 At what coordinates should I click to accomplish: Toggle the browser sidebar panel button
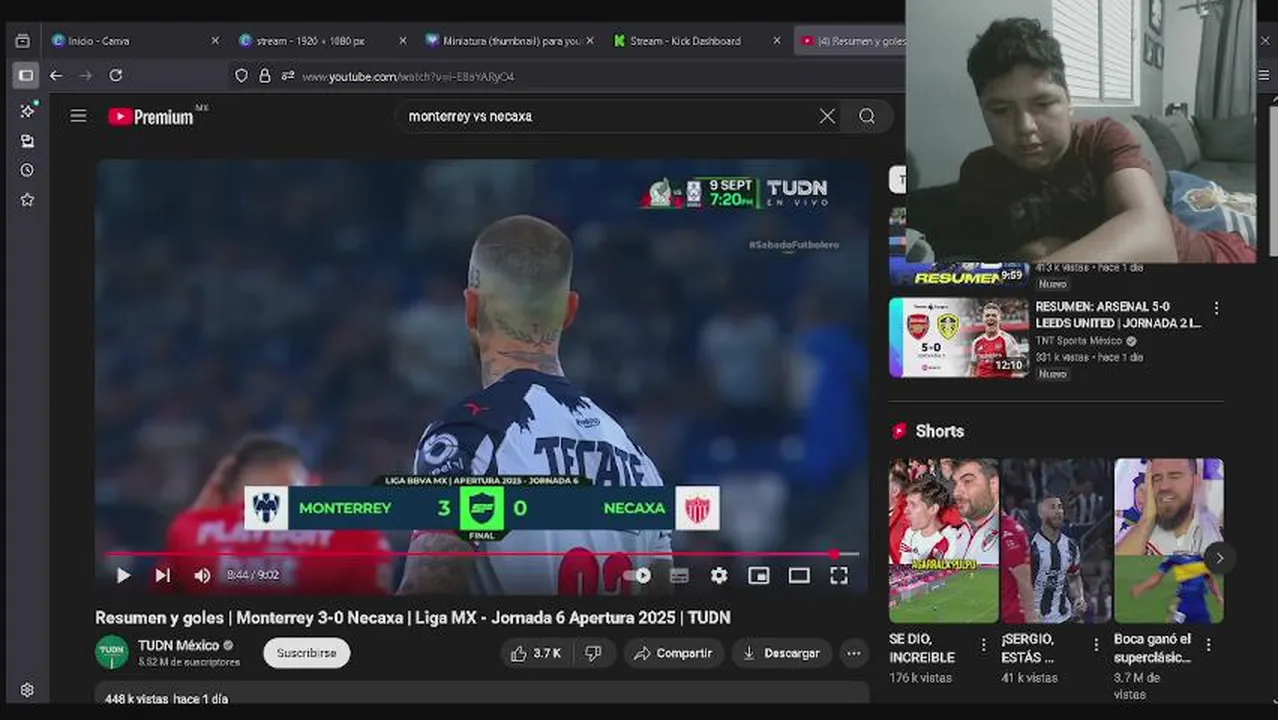click(26, 75)
